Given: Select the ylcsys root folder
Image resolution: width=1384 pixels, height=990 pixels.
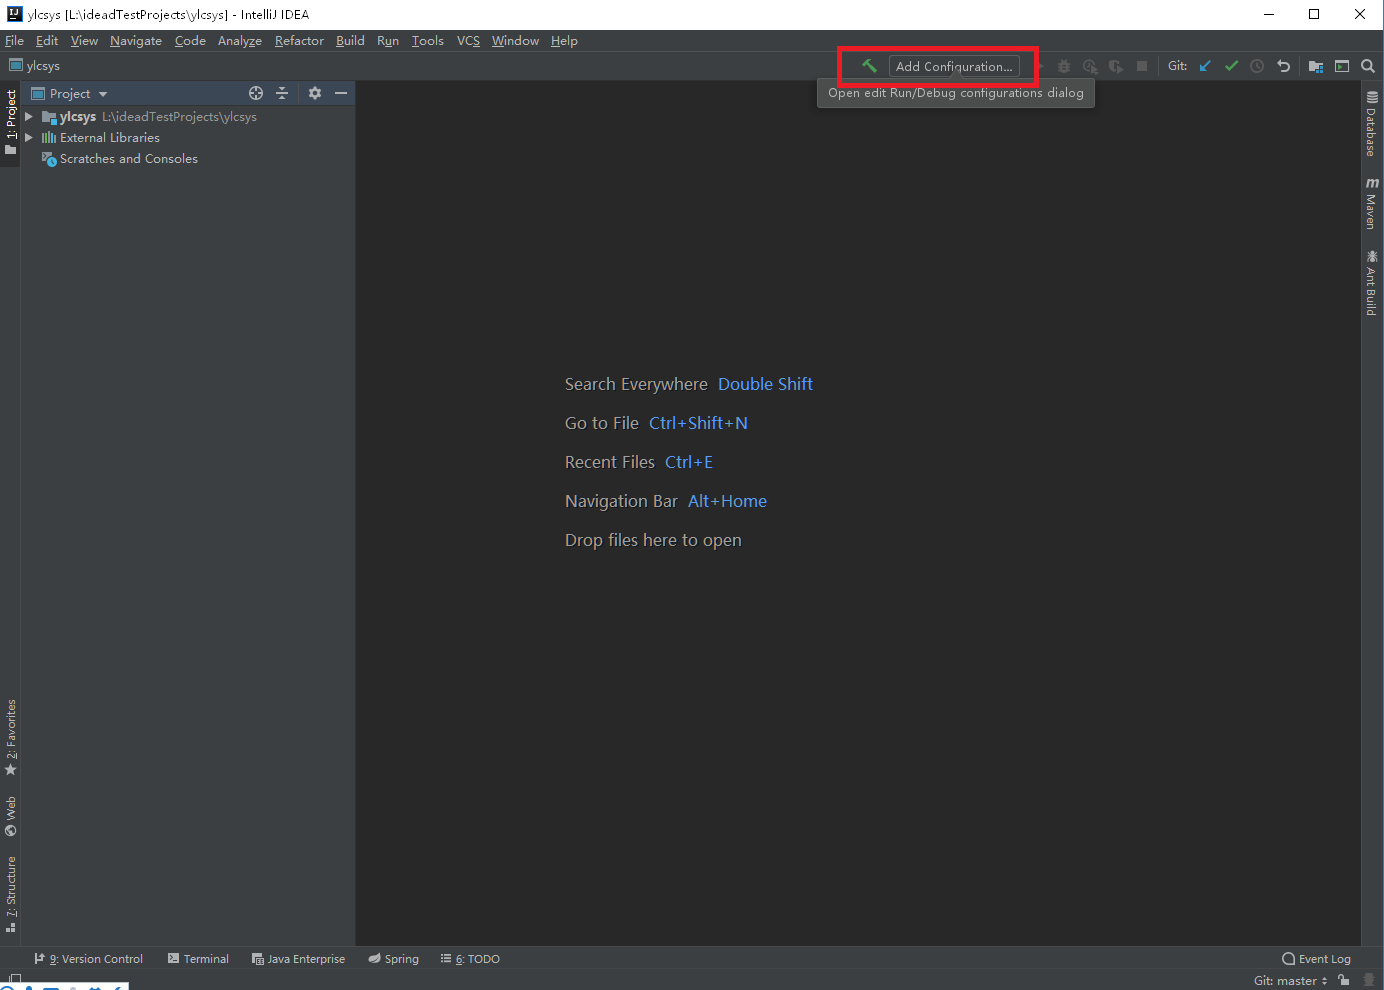Looking at the screenshot, I should (149, 117).
